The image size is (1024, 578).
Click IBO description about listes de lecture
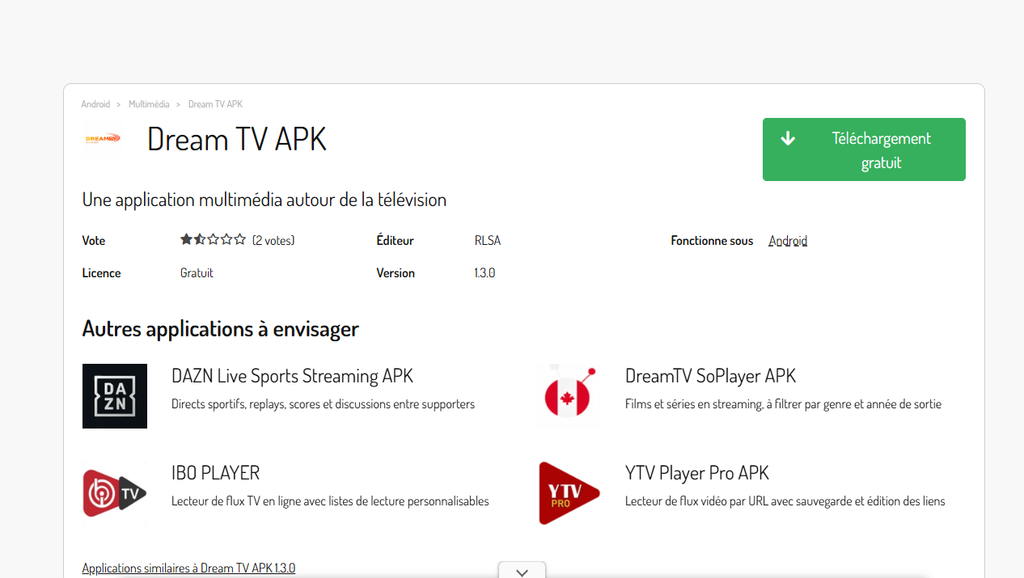coord(330,501)
